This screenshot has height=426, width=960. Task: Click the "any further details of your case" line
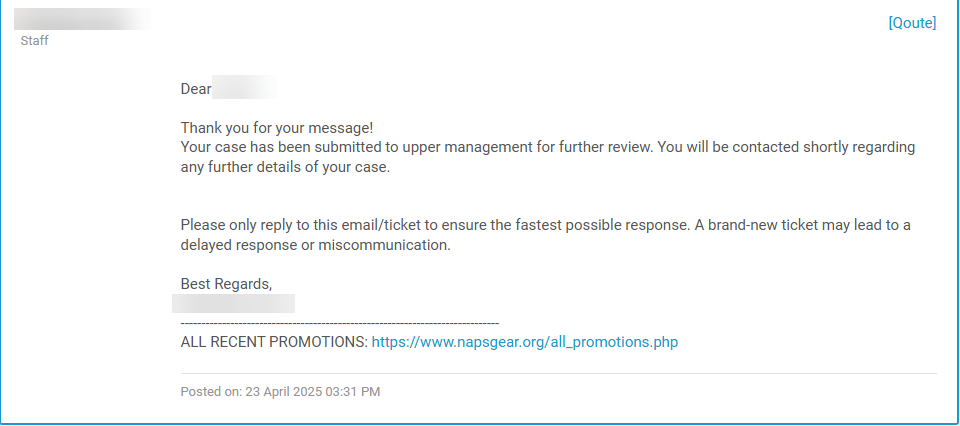coord(285,167)
